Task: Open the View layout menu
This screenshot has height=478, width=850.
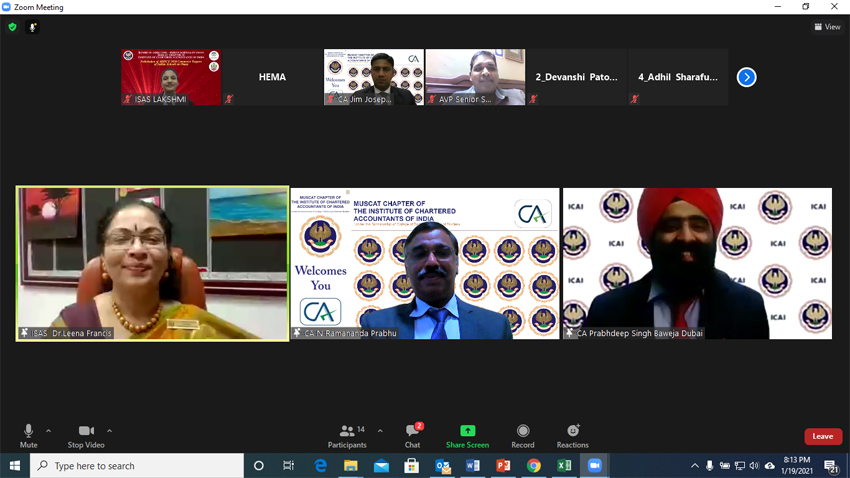Action: click(827, 27)
